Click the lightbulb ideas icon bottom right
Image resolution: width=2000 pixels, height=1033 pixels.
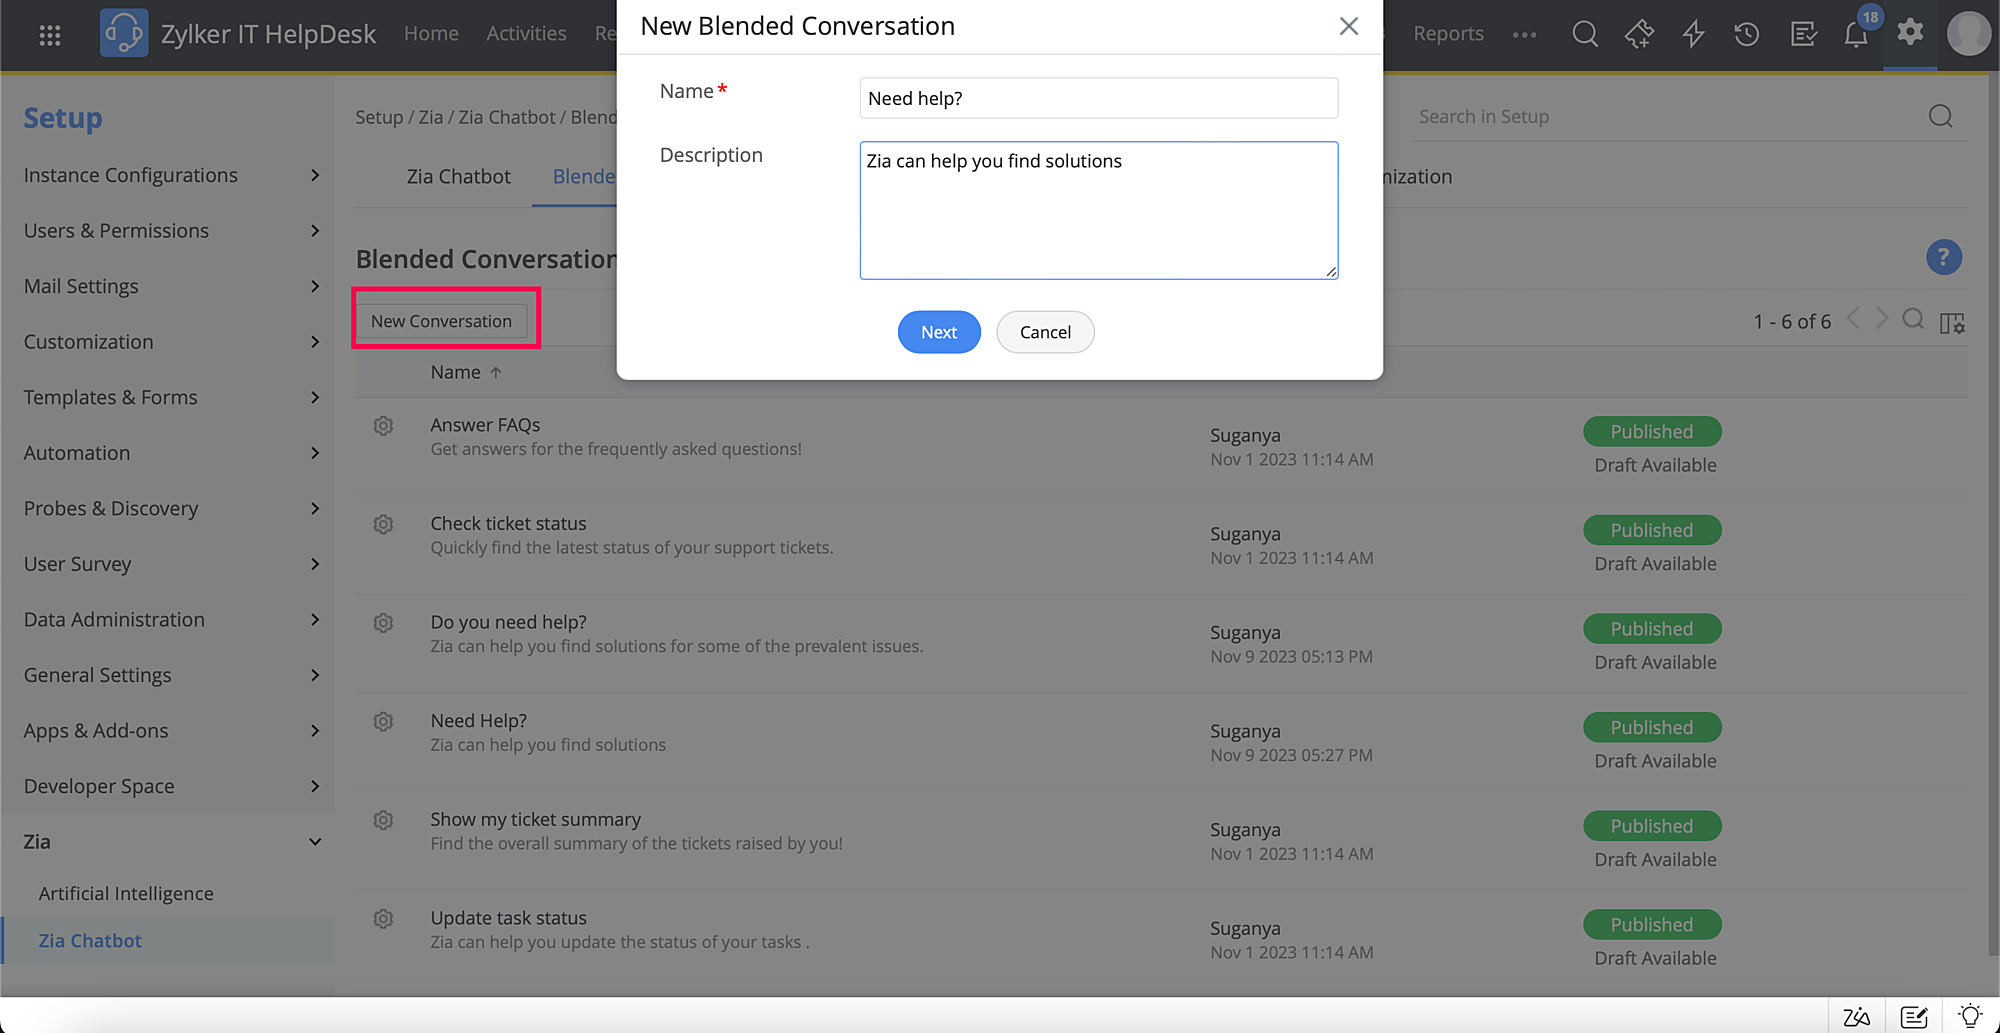coord(1968,1015)
